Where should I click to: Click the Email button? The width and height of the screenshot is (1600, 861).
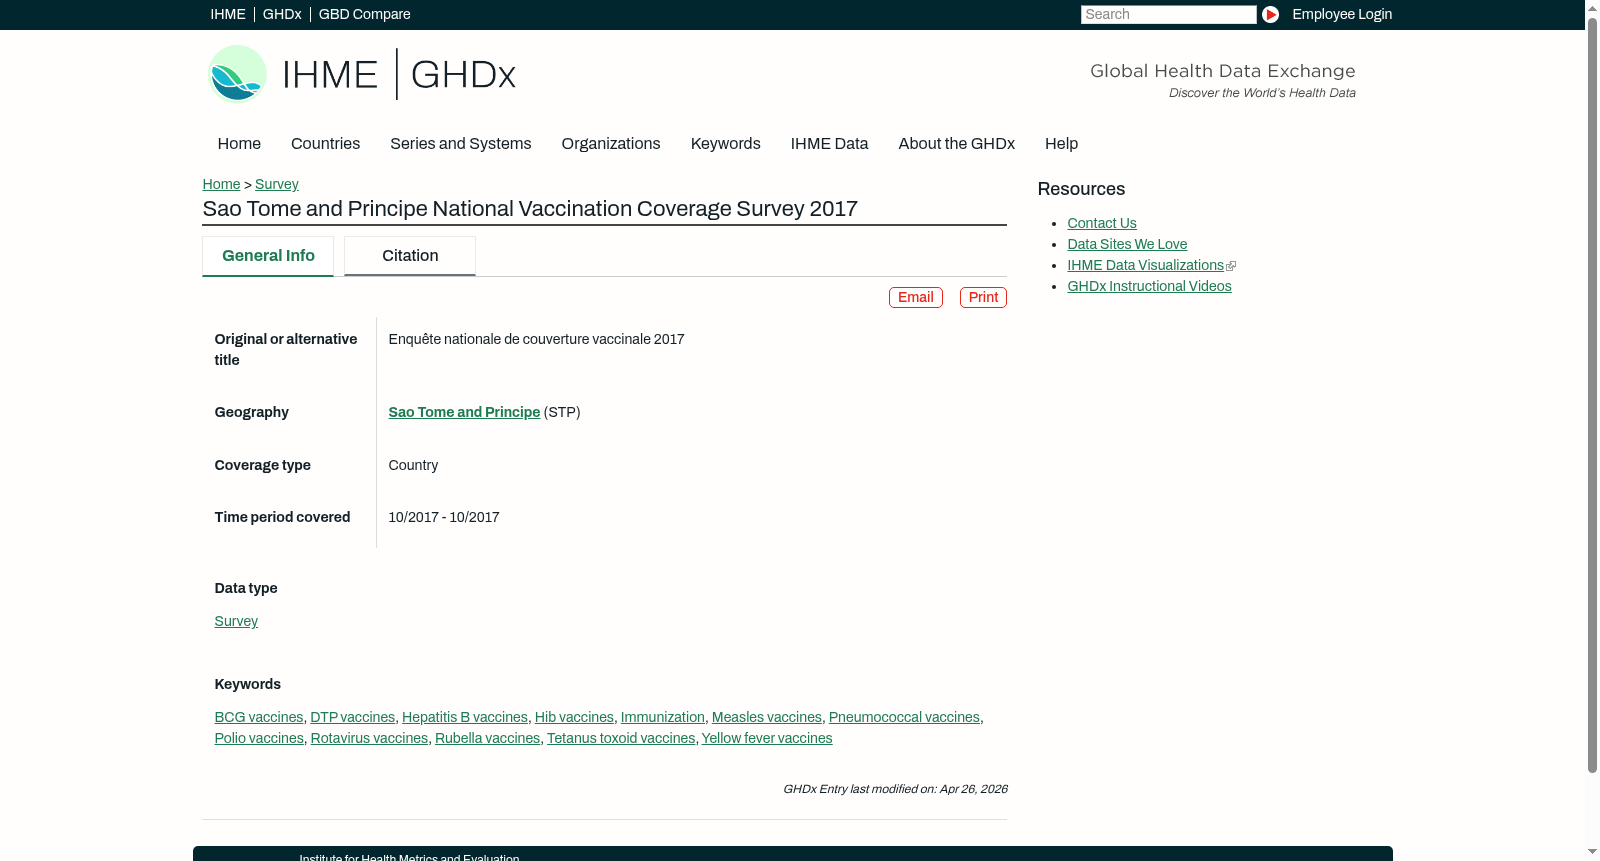[x=916, y=297]
